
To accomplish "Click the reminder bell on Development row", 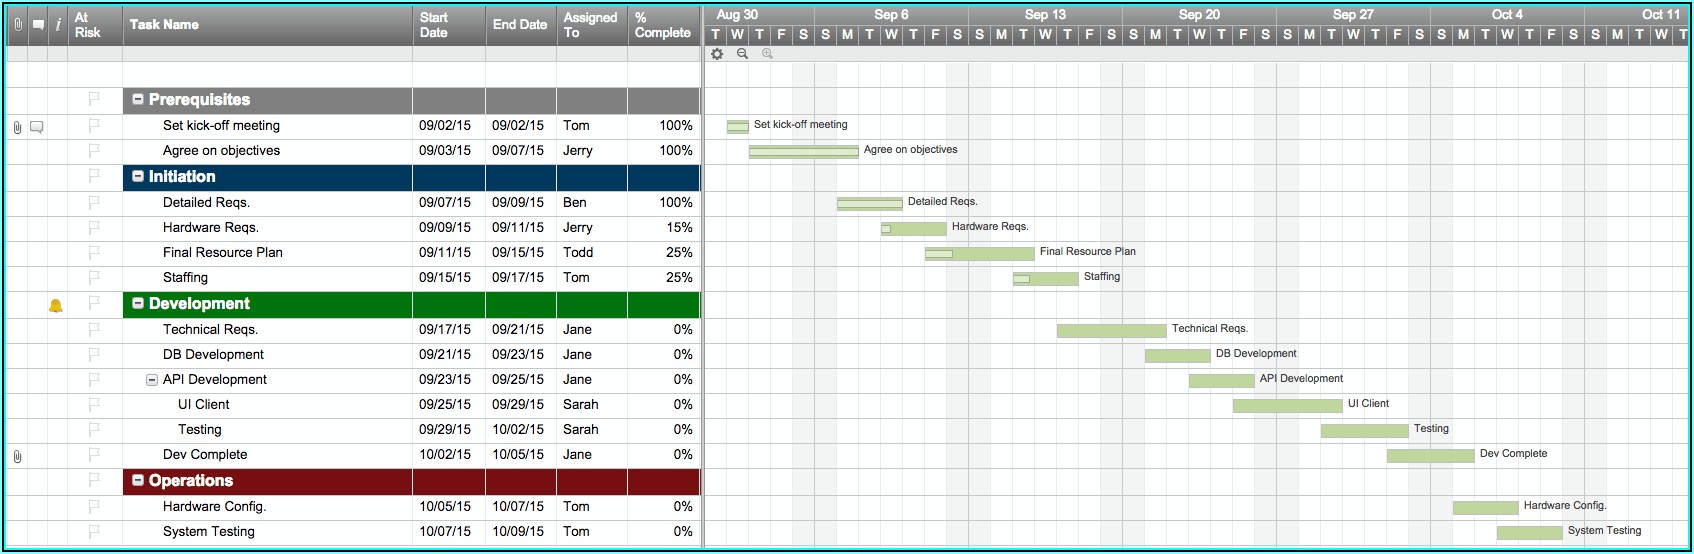I will 56,305.
